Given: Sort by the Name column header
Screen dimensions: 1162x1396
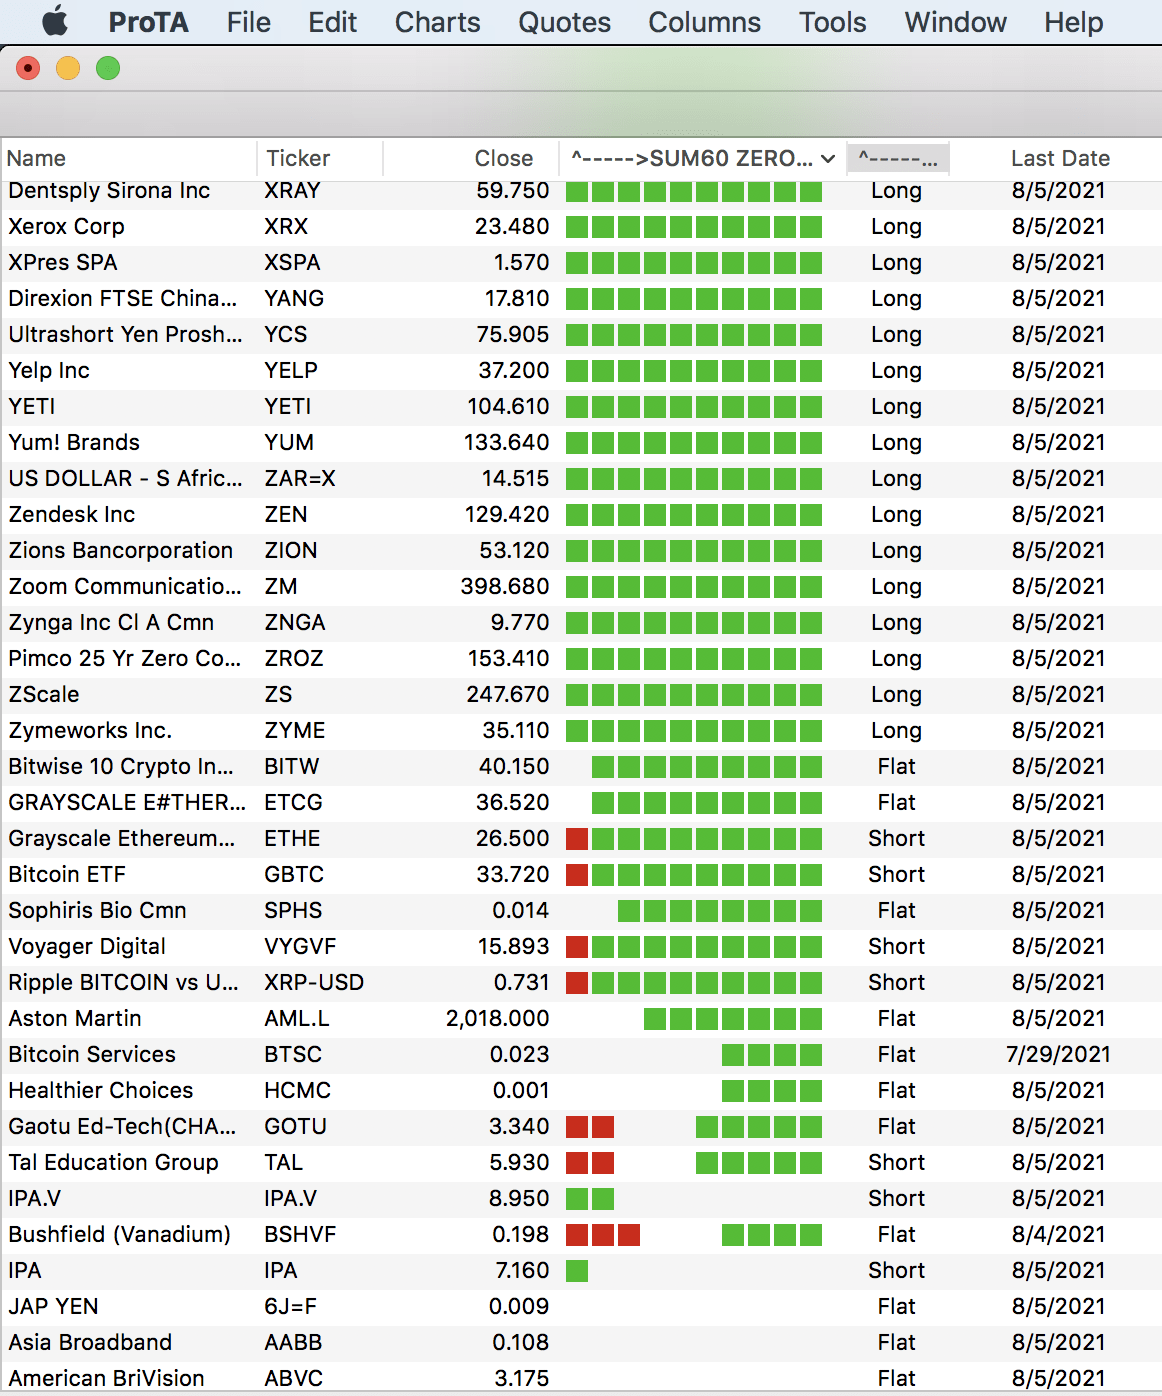Looking at the screenshot, I should point(128,158).
